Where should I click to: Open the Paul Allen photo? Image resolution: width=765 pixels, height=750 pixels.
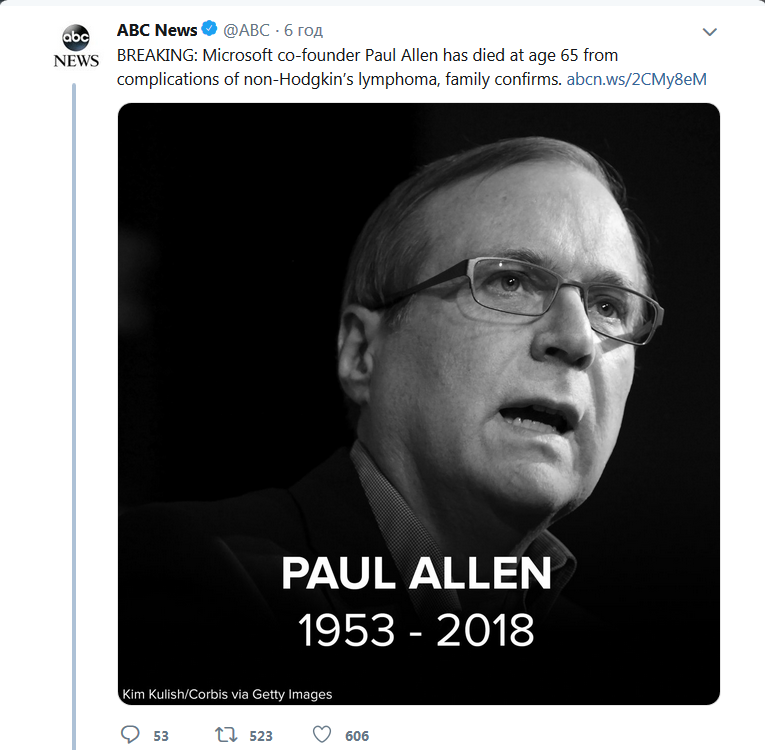pos(420,300)
